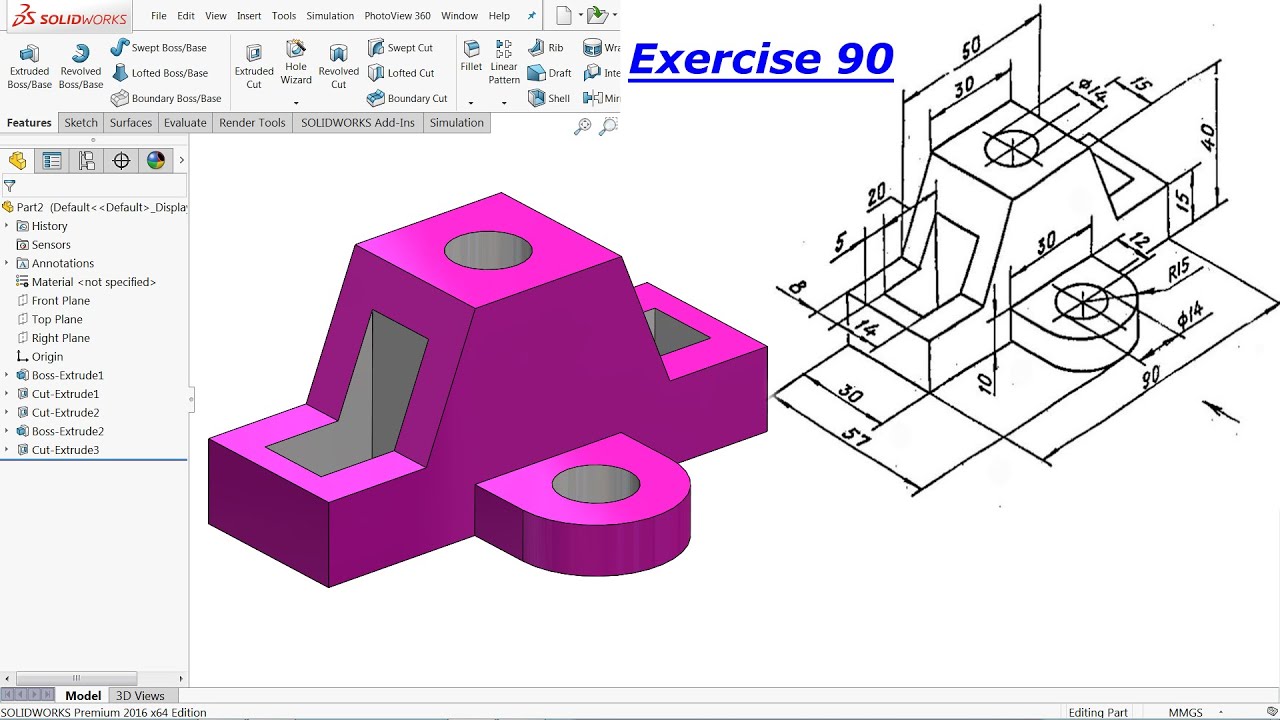Click the Exercise 90 title link

click(x=761, y=59)
